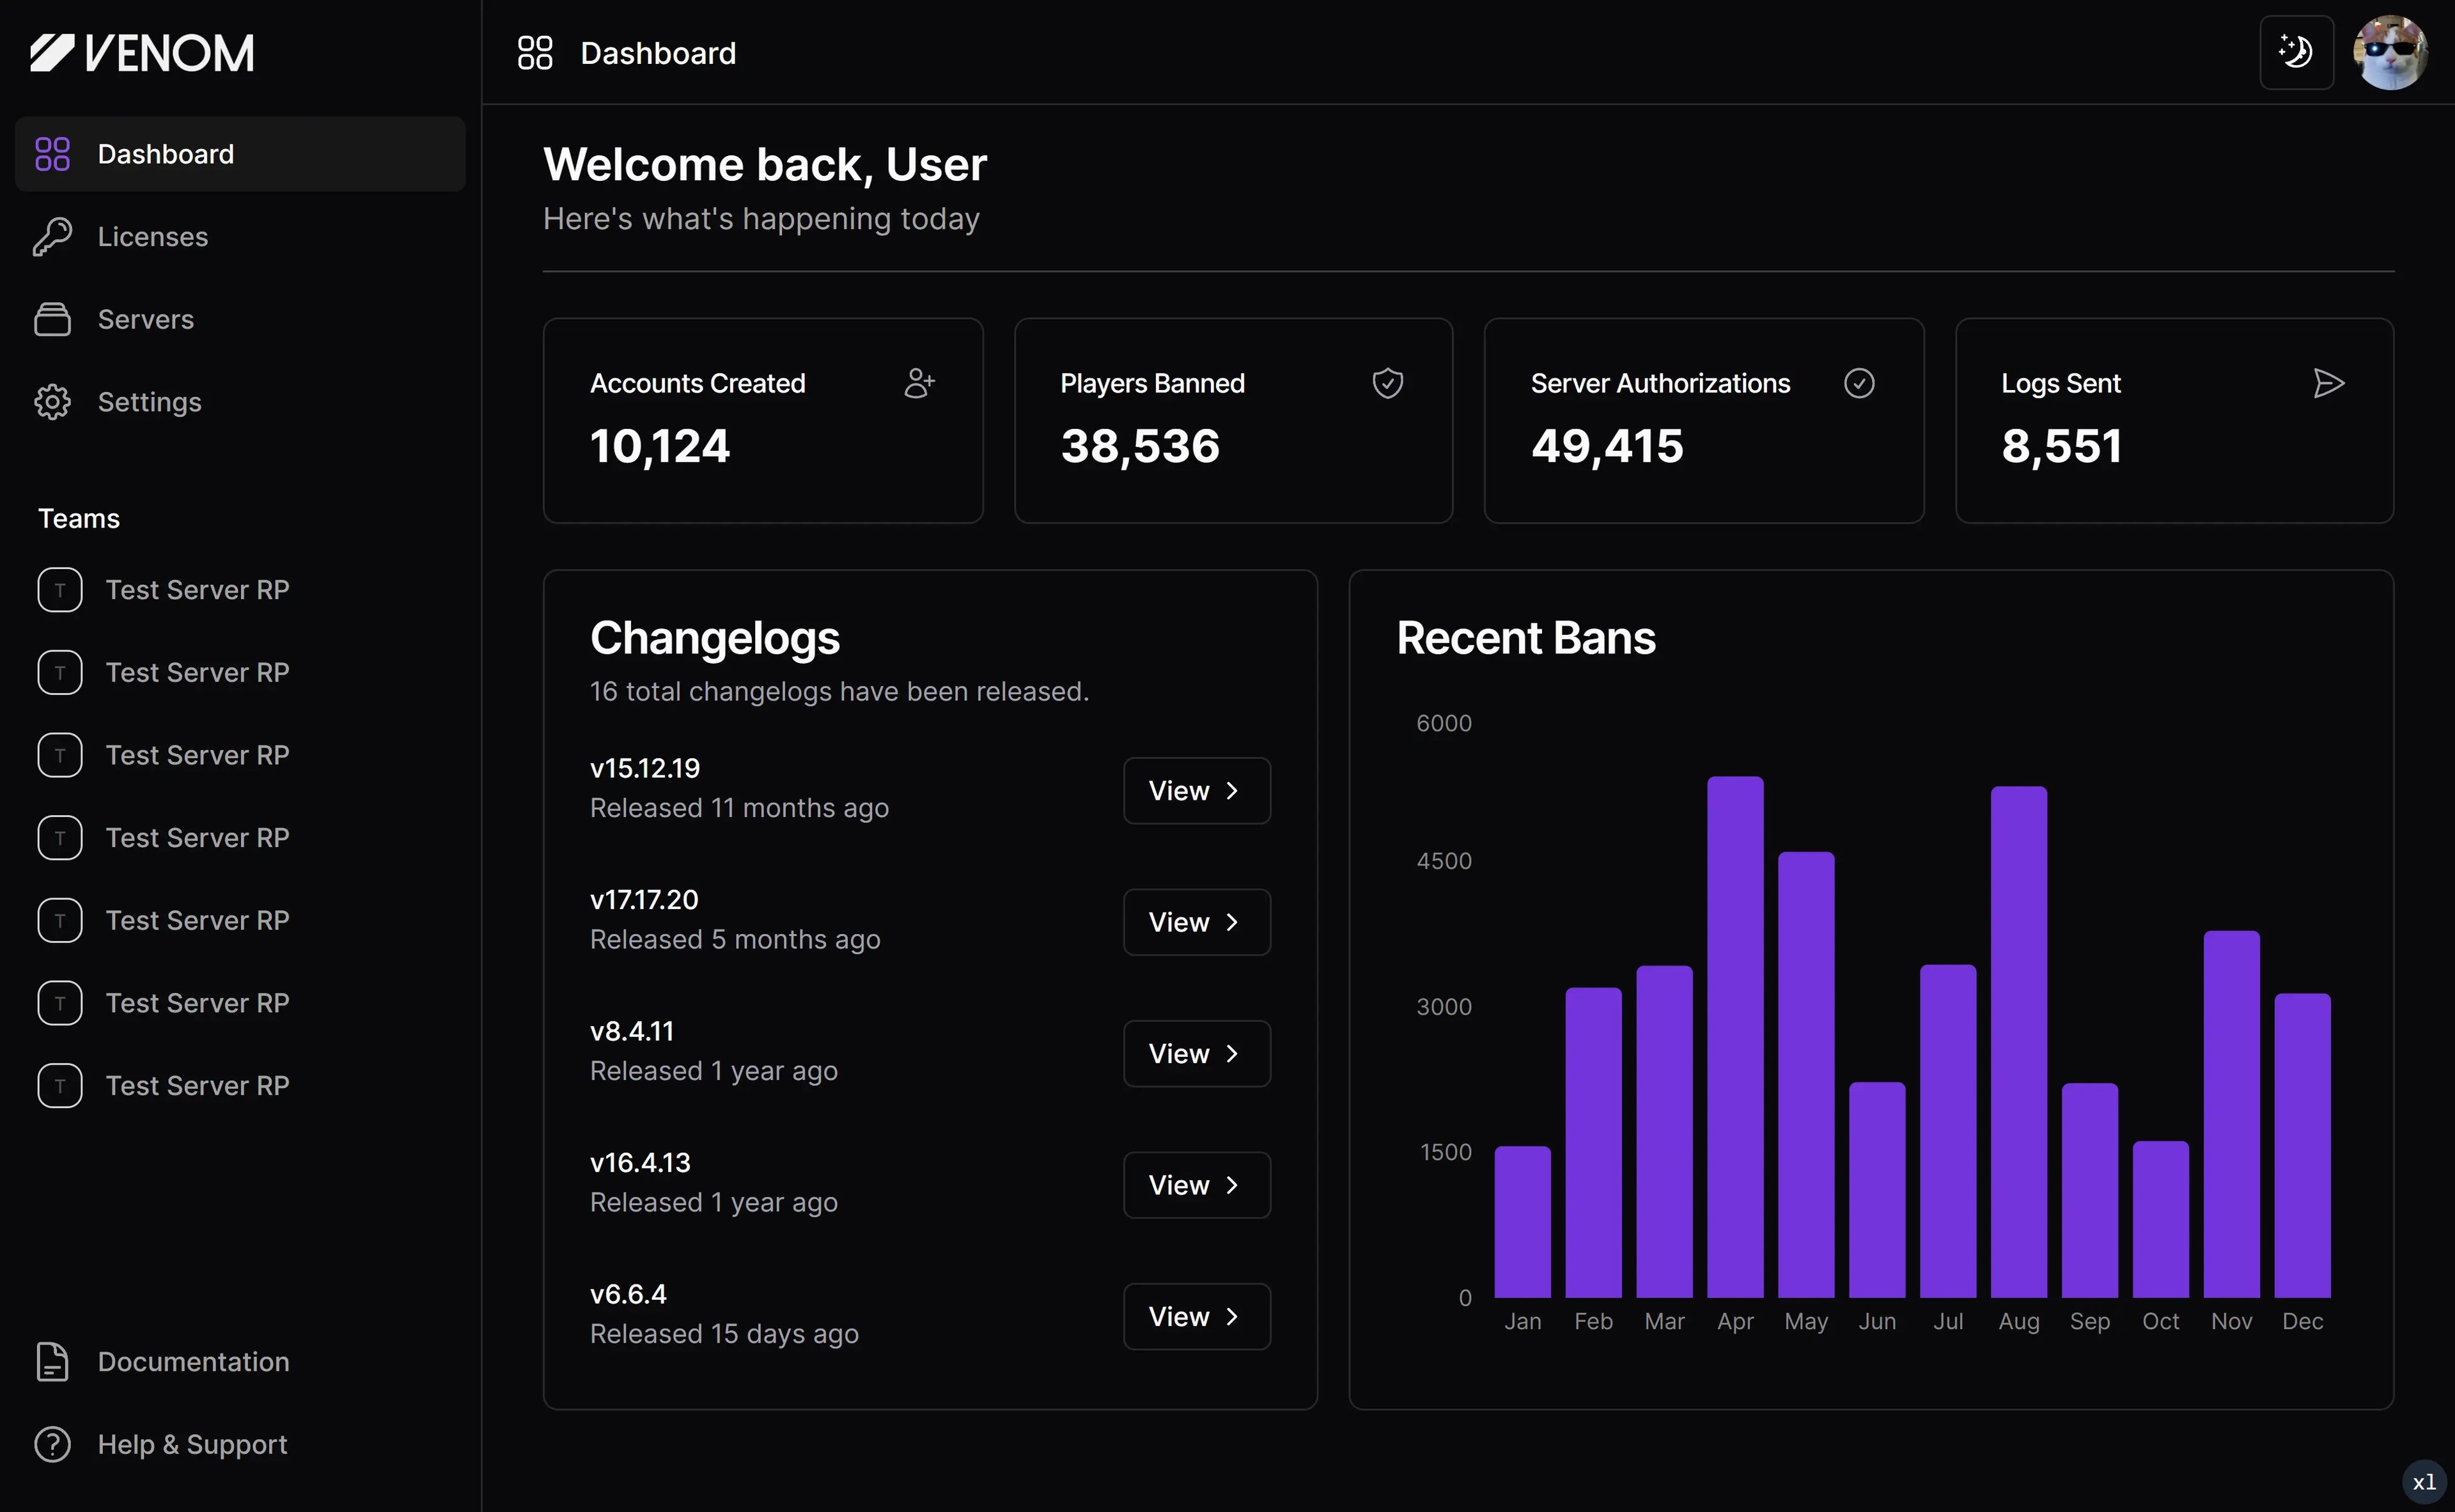
Task: View changelog v16.4.13
Action: (x=1197, y=1185)
